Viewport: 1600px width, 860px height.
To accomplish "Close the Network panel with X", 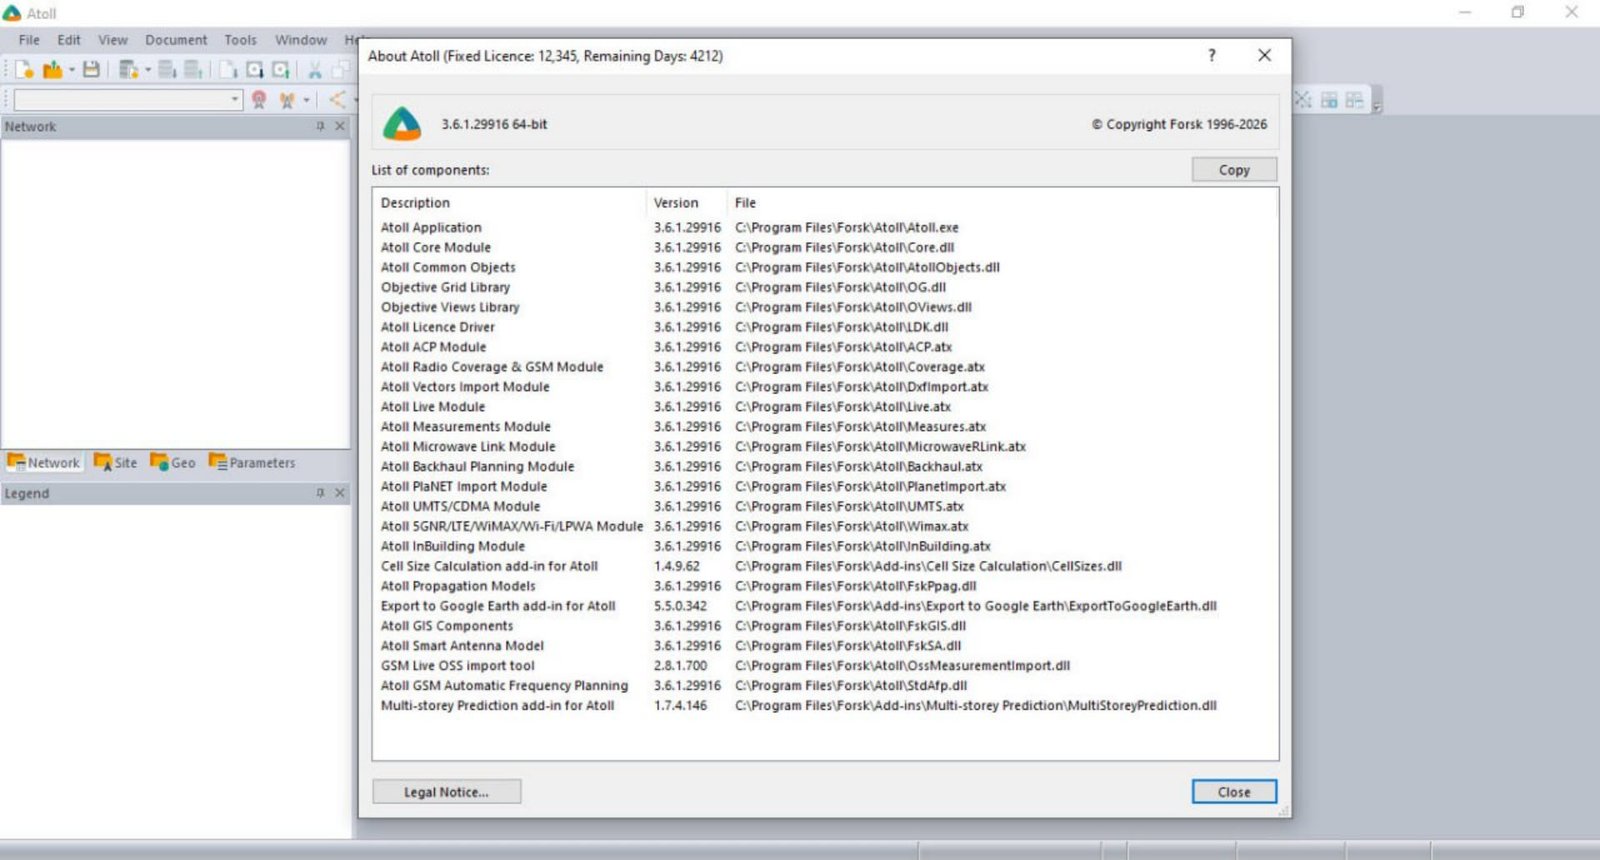I will click(x=340, y=126).
